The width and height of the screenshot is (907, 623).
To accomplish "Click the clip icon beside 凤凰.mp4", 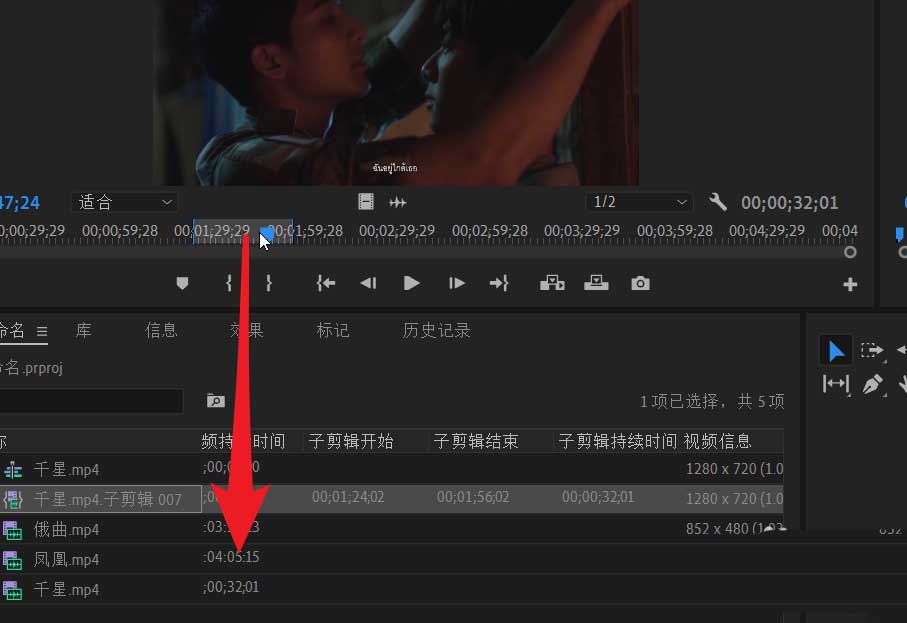I will 13,560.
